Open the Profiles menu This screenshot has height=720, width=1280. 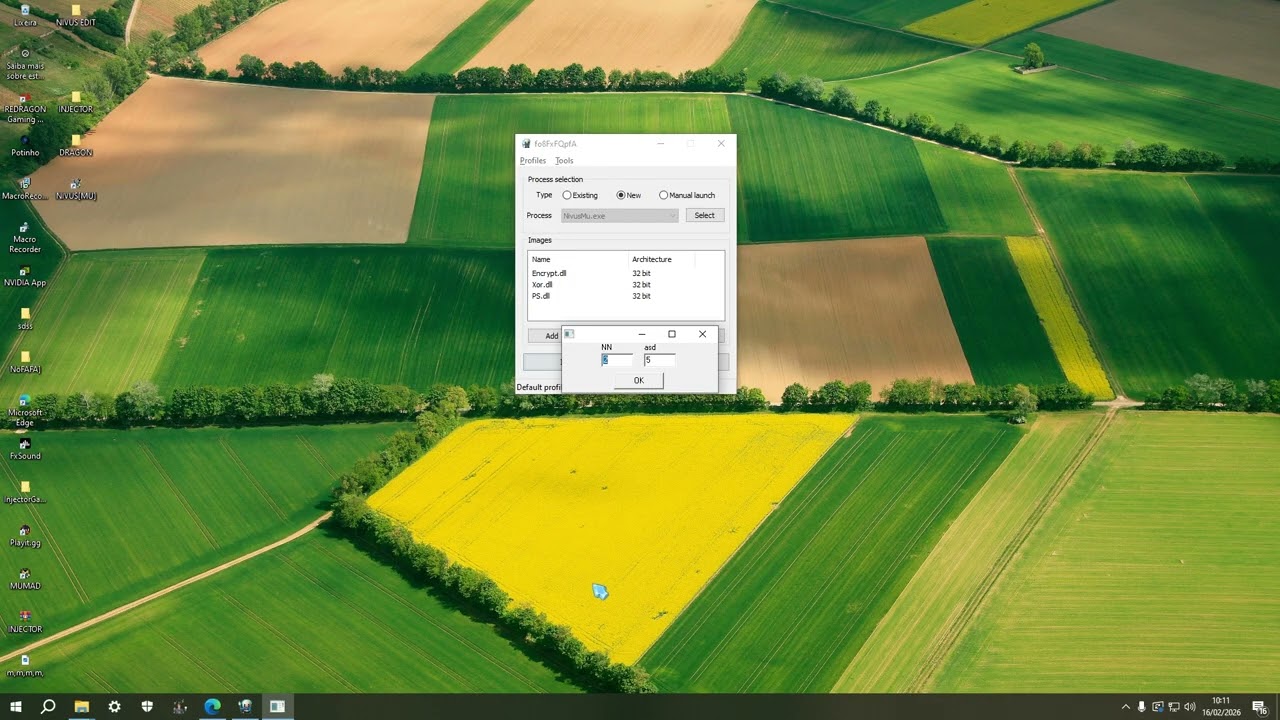533,161
